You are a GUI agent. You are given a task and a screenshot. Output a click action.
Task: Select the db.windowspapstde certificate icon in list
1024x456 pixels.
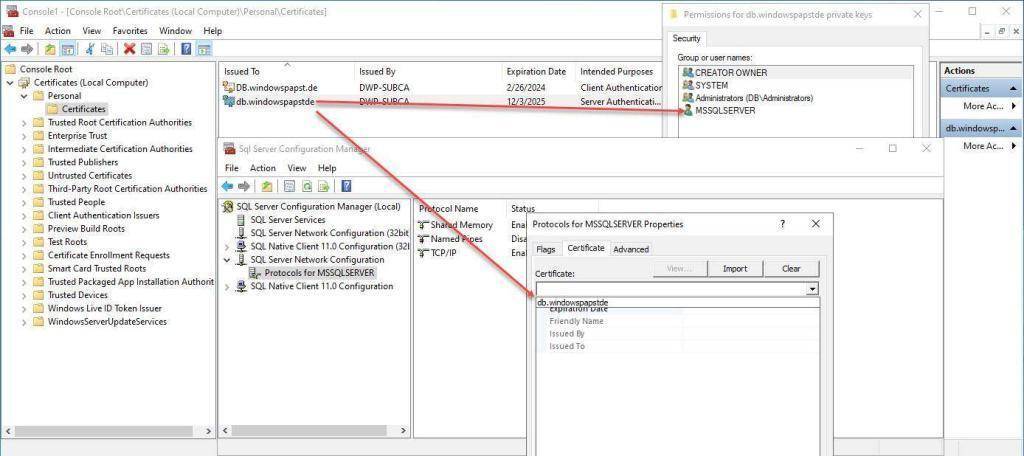tap(229, 101)
